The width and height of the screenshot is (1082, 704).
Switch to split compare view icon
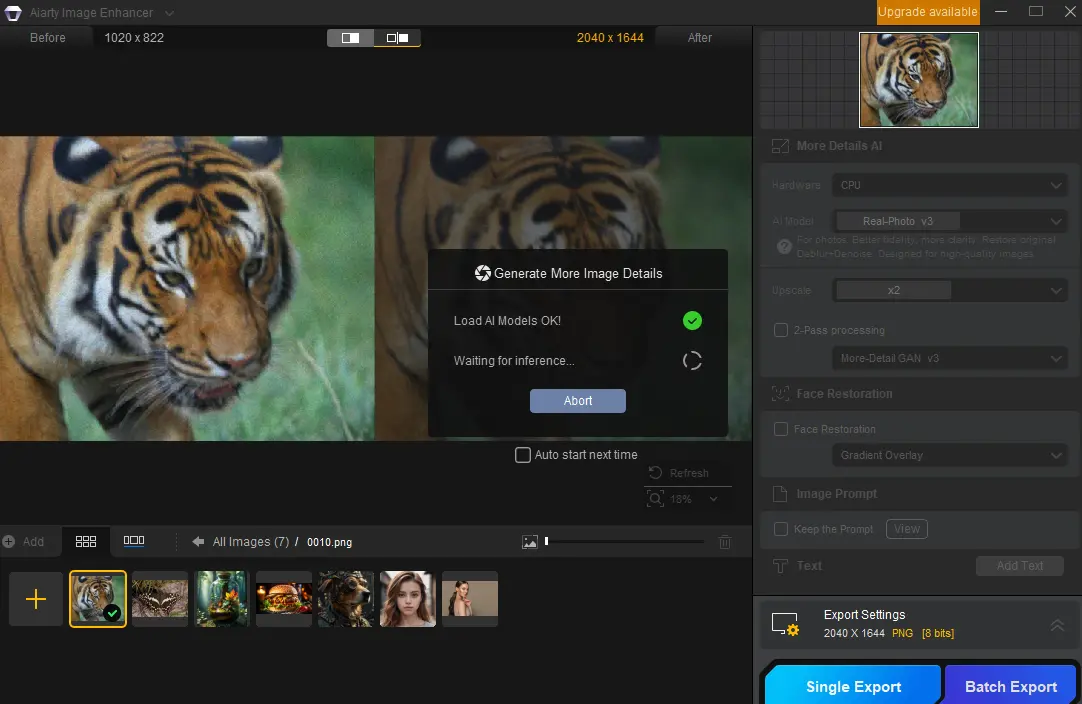pos(397,38)
